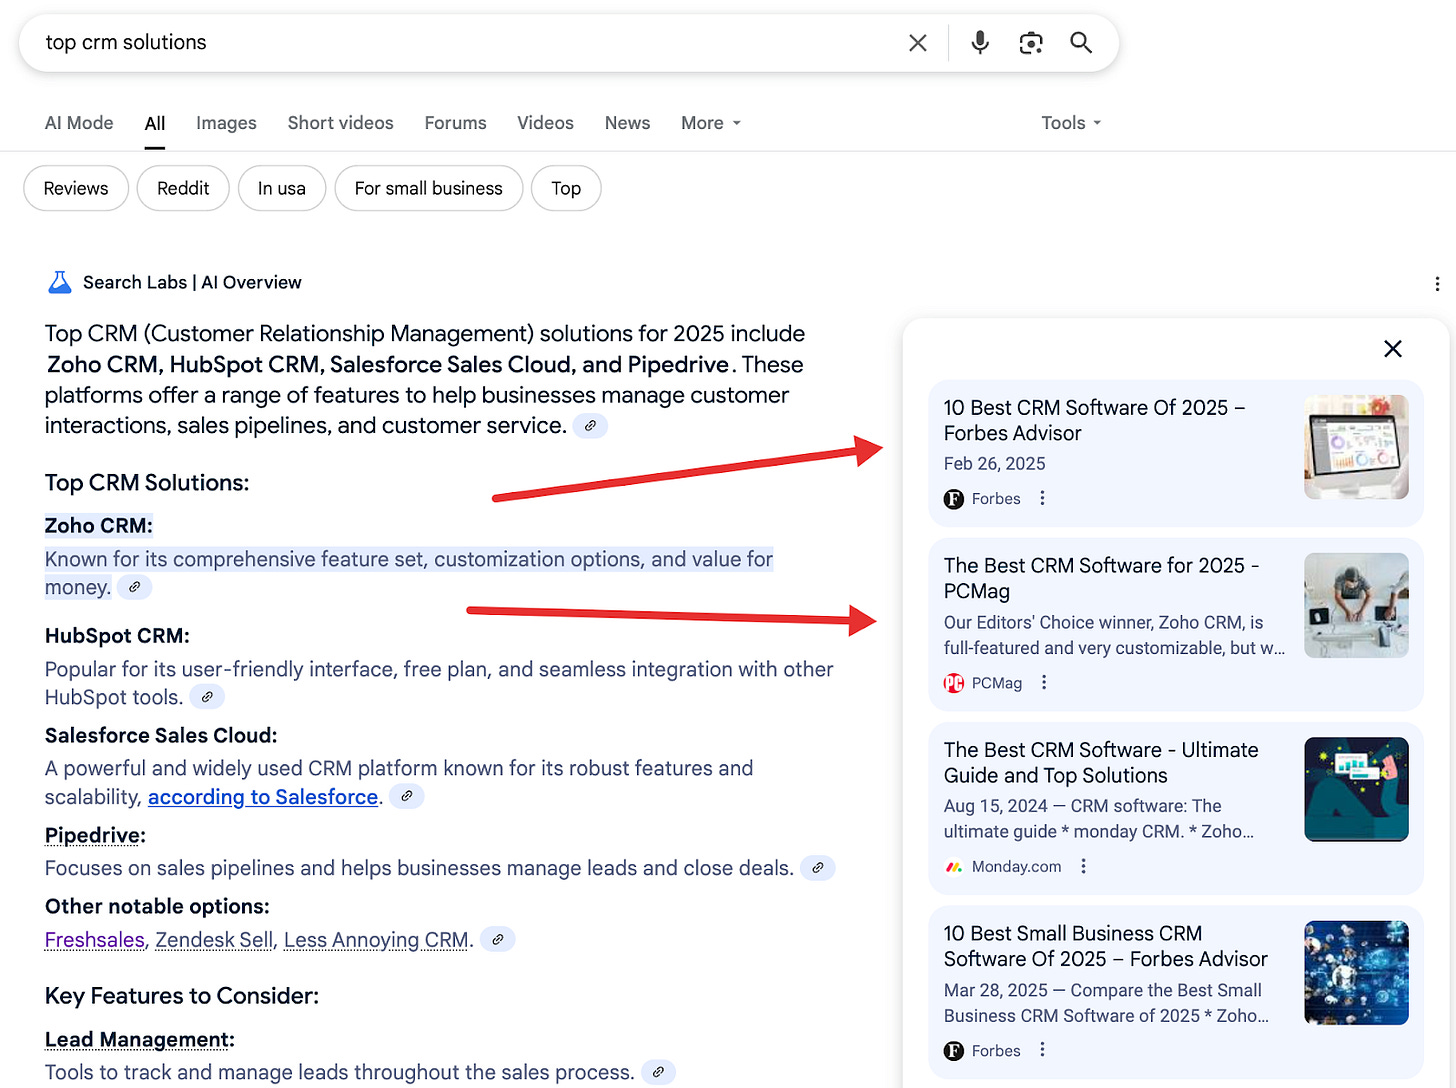Open the Zendesk Sell link
This screenshot has height=1088, width=1456.
pyautogui.click(x=214, y=940)
